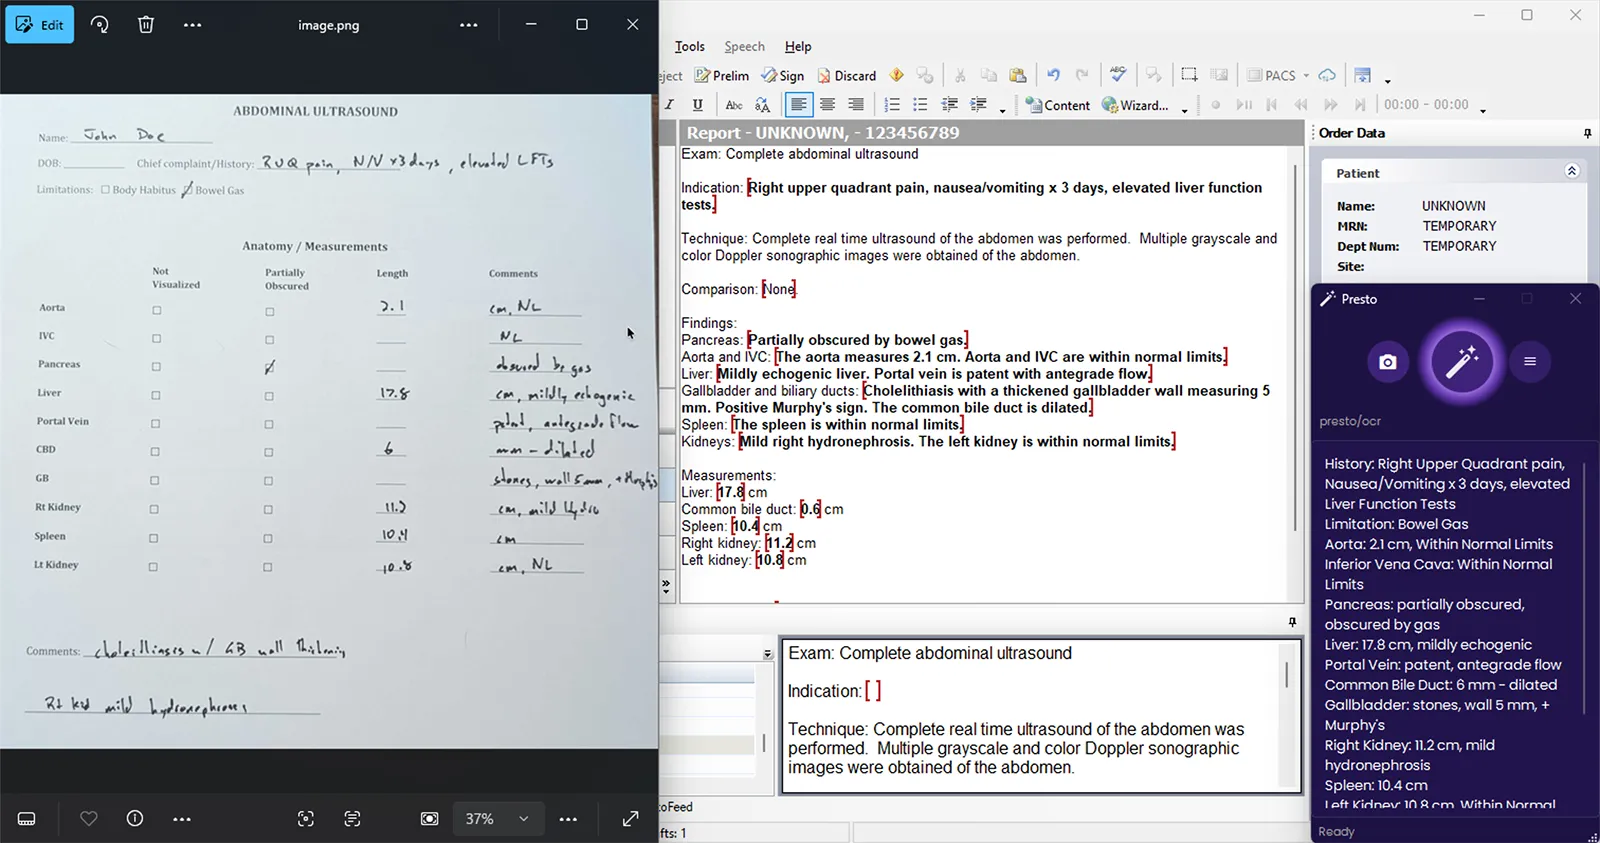Open the overflow arrow after Wizard button
This screenshot has width=1600, height=843.
click(x=1185, y=109)
